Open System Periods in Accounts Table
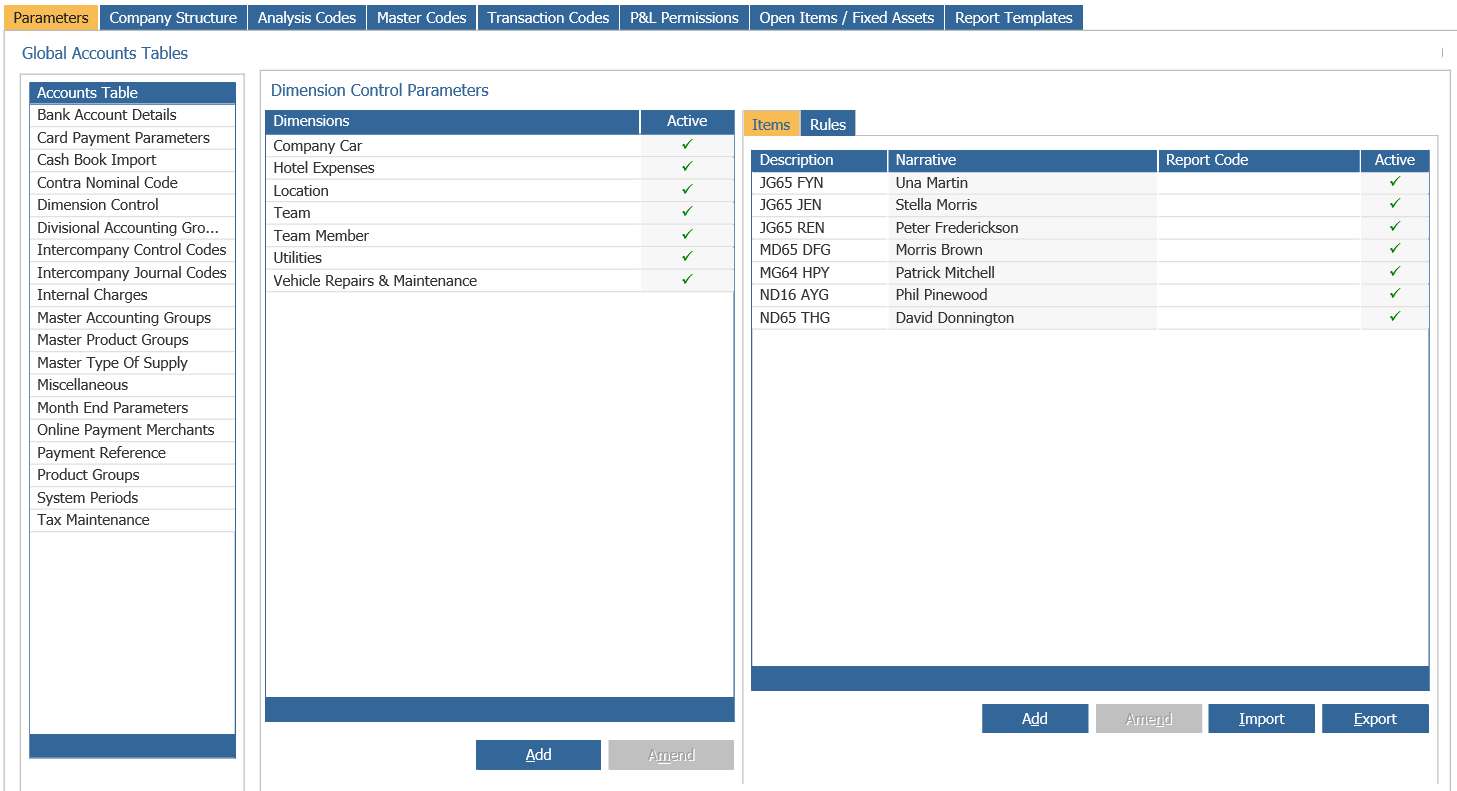 88,497
